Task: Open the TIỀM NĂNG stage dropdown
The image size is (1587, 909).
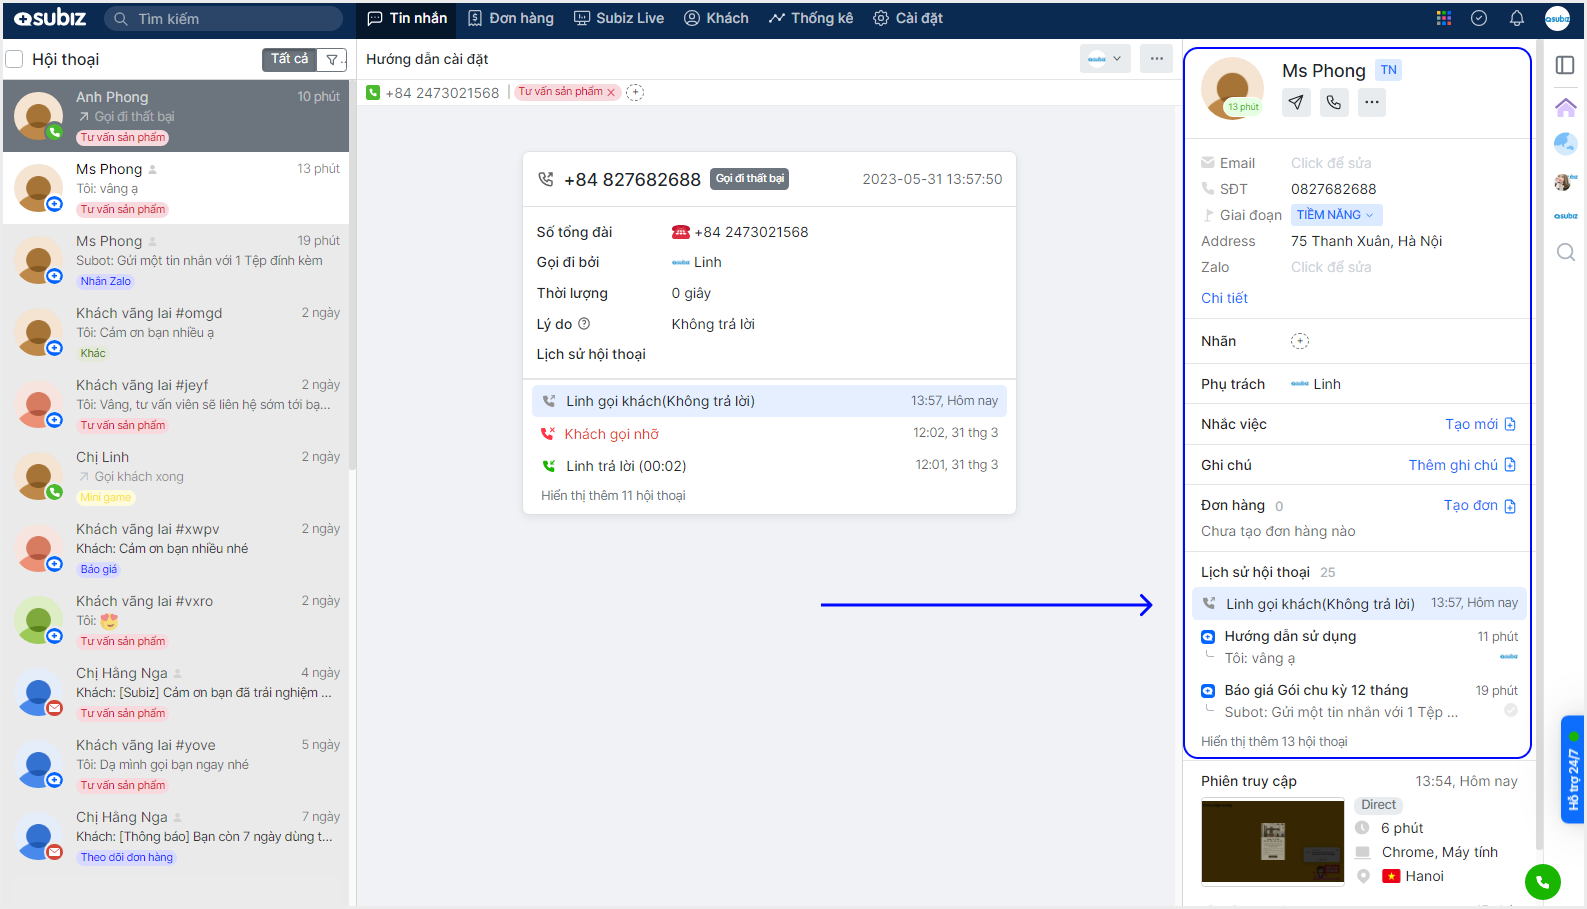Action: coord(1335,215)
